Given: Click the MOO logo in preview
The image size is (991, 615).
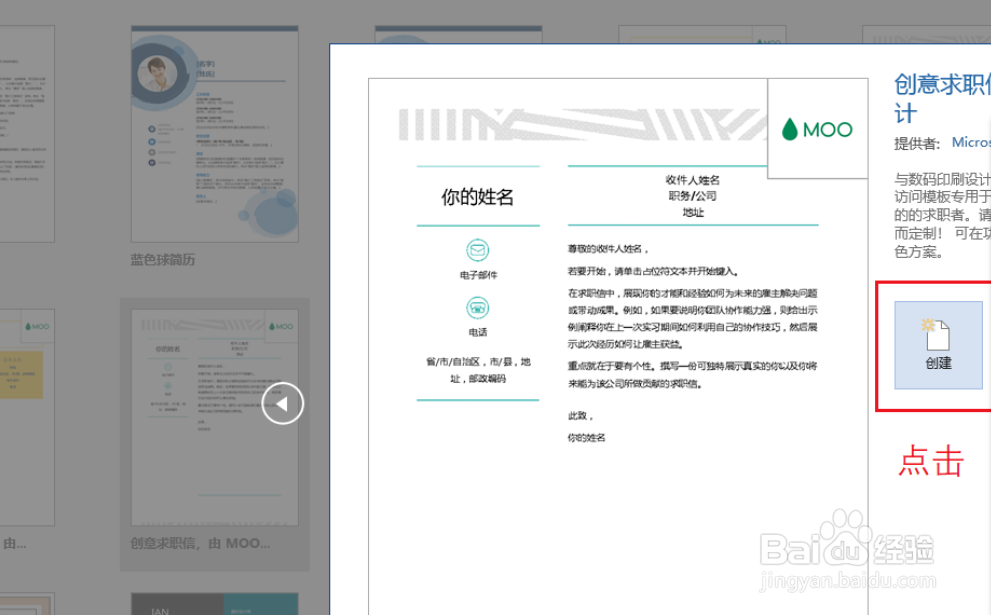Looking at the screenshot, I should [817, 130].
